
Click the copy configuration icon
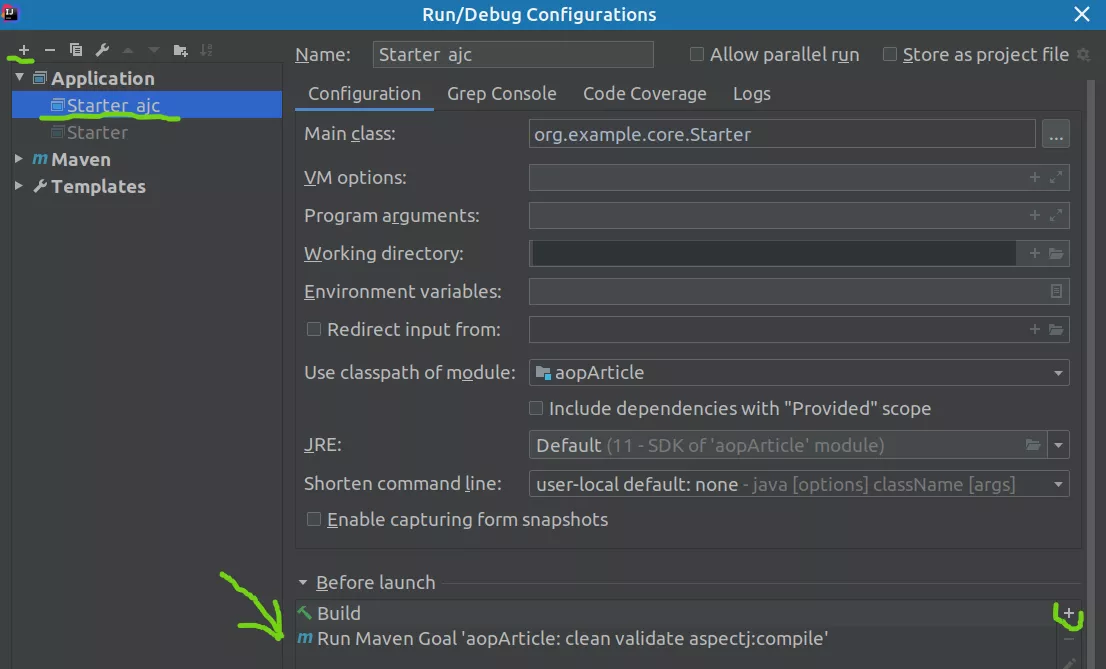(x=76, y=50)
